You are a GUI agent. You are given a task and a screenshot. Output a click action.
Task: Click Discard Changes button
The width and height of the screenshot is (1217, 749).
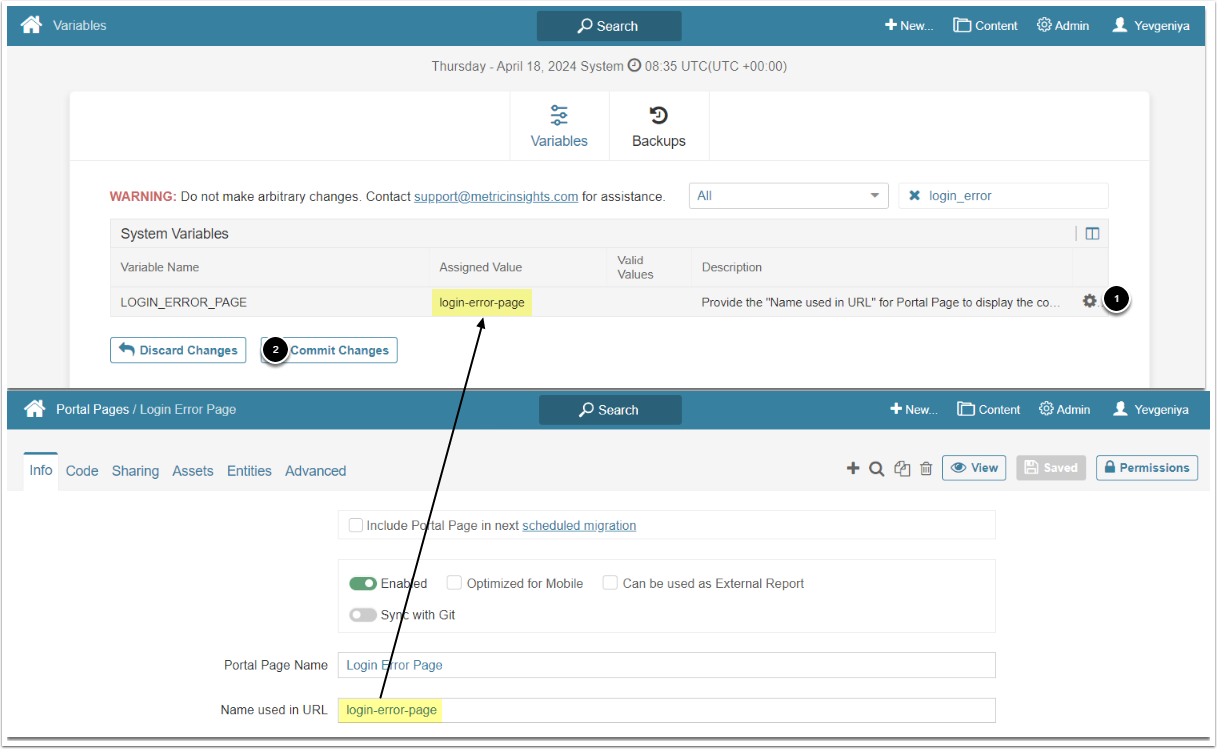pyautogui.click(x=178, y=350)
